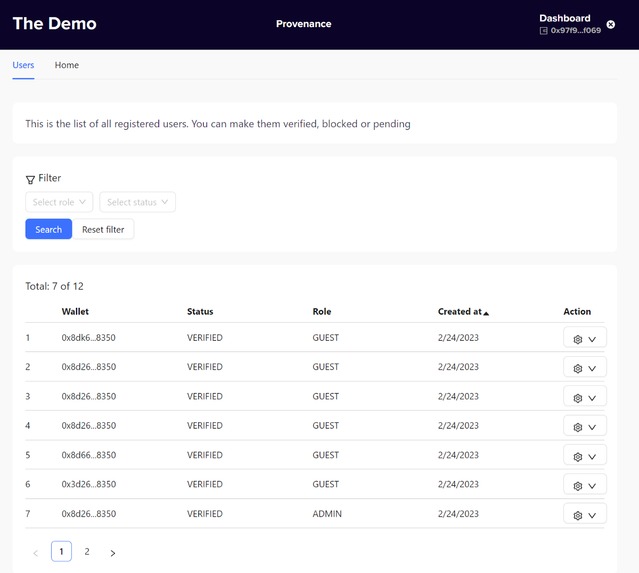The width and height of the screenshot is (639, 573).
Task: Click the Reset filter button
Action: click(x=103, y=229)
